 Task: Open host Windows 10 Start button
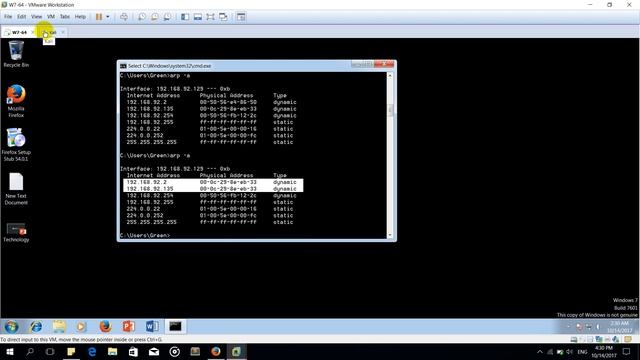click(10, 351)
